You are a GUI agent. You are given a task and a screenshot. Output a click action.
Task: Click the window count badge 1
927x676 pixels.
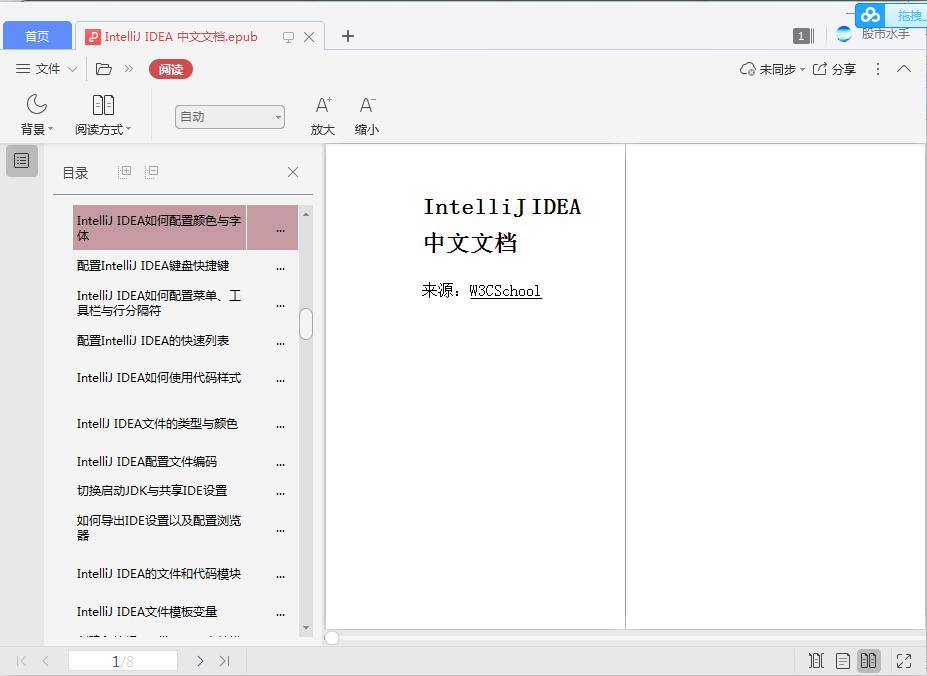click(x=803, y=36)
